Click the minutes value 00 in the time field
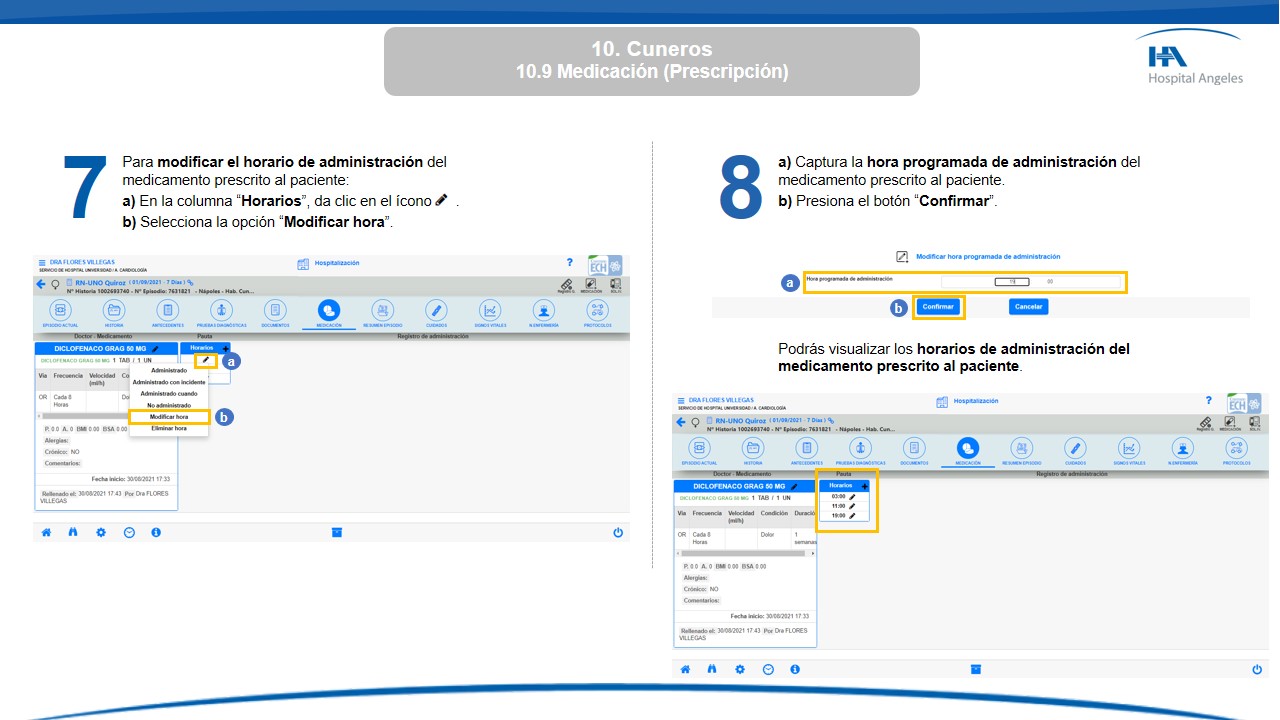This screenshot has height=720, width=1280. click(1050, 282)
